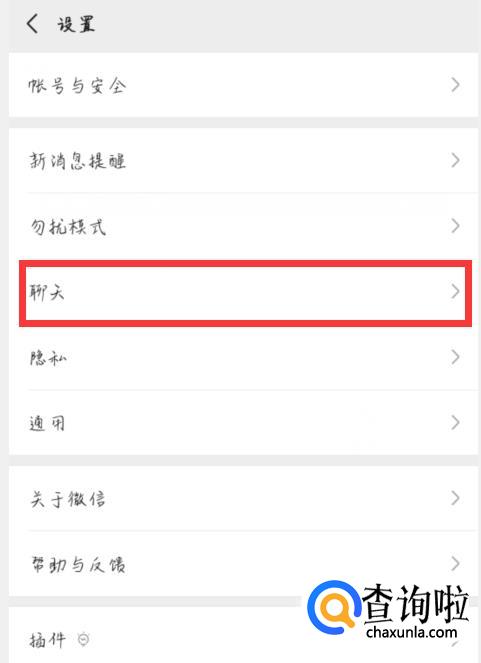Image resolution: width=481 pixels, height=663 pixels.
Task: Open the highlighted 聊天 settings
Action: [245, 293]
